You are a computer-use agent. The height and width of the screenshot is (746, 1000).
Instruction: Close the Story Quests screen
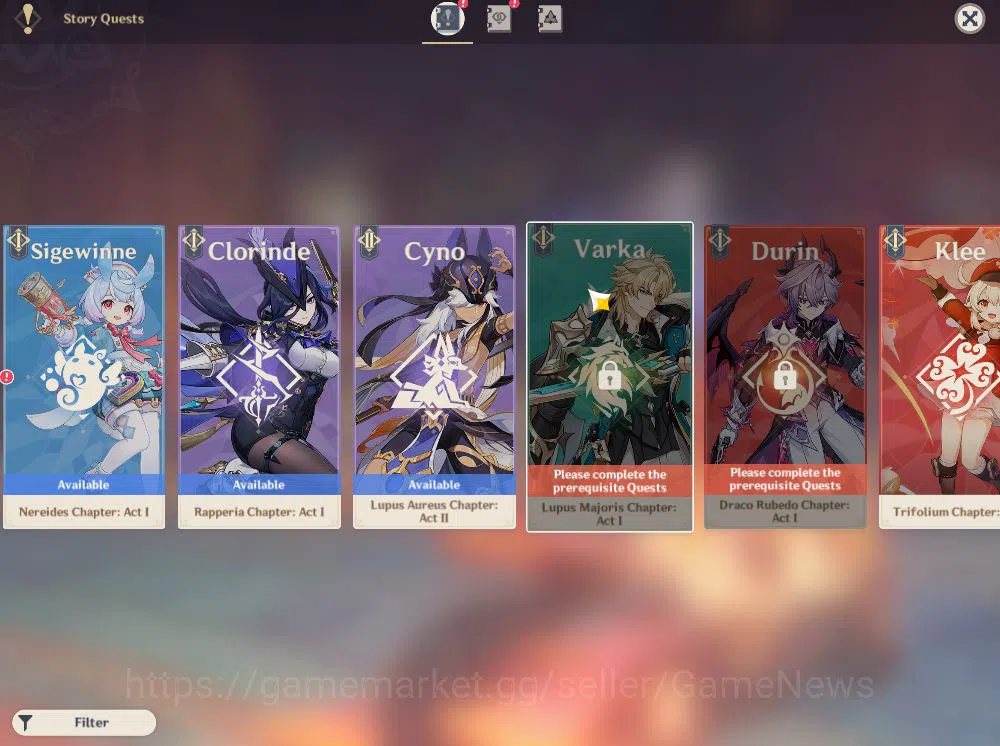point(969,18)
